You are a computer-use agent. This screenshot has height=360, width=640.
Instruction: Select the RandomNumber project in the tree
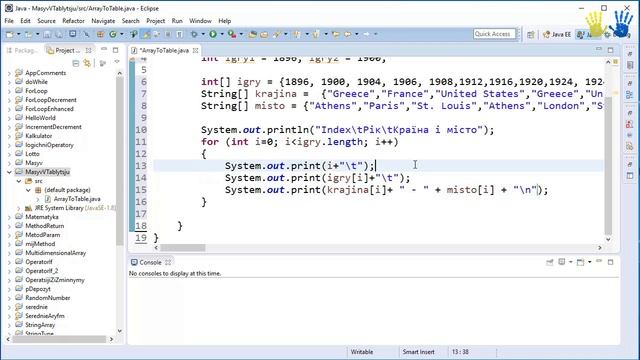point(47,298)
